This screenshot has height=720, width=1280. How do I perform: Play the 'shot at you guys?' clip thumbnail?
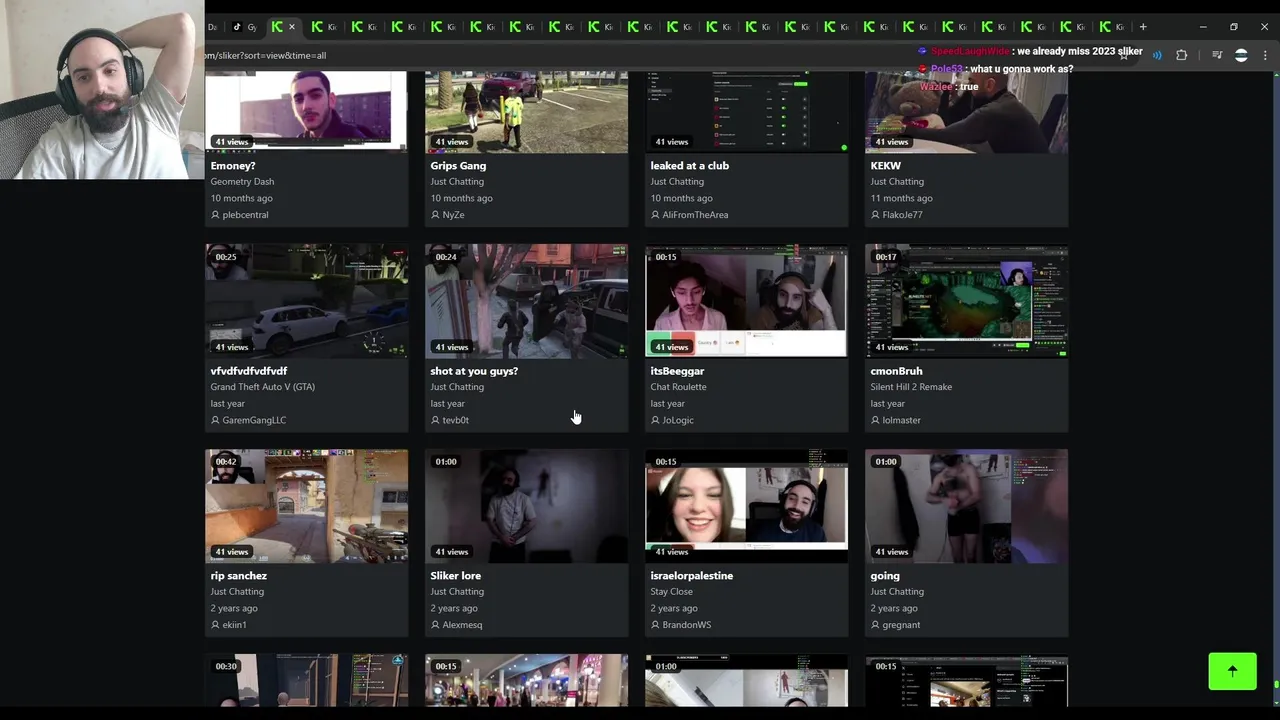coord(526,301)
